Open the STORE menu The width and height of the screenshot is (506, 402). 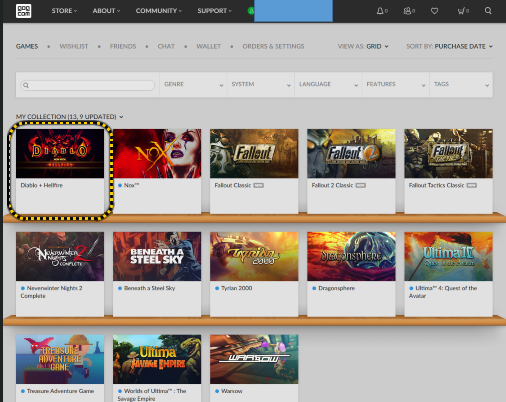tap(64, 11)
